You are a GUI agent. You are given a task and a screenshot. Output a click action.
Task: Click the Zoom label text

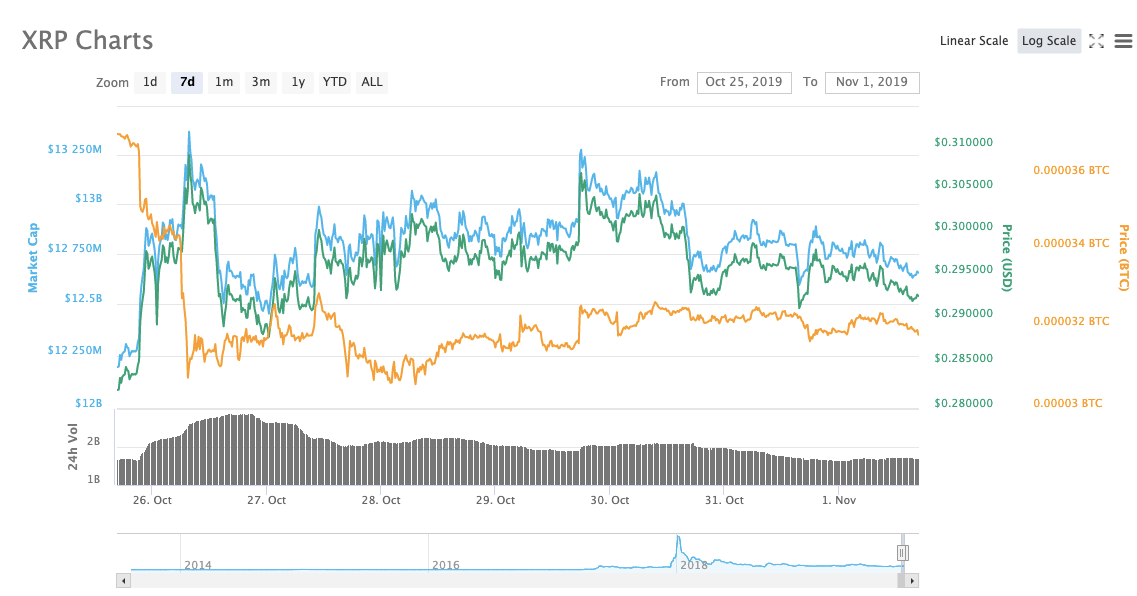[x=112, y=83]
